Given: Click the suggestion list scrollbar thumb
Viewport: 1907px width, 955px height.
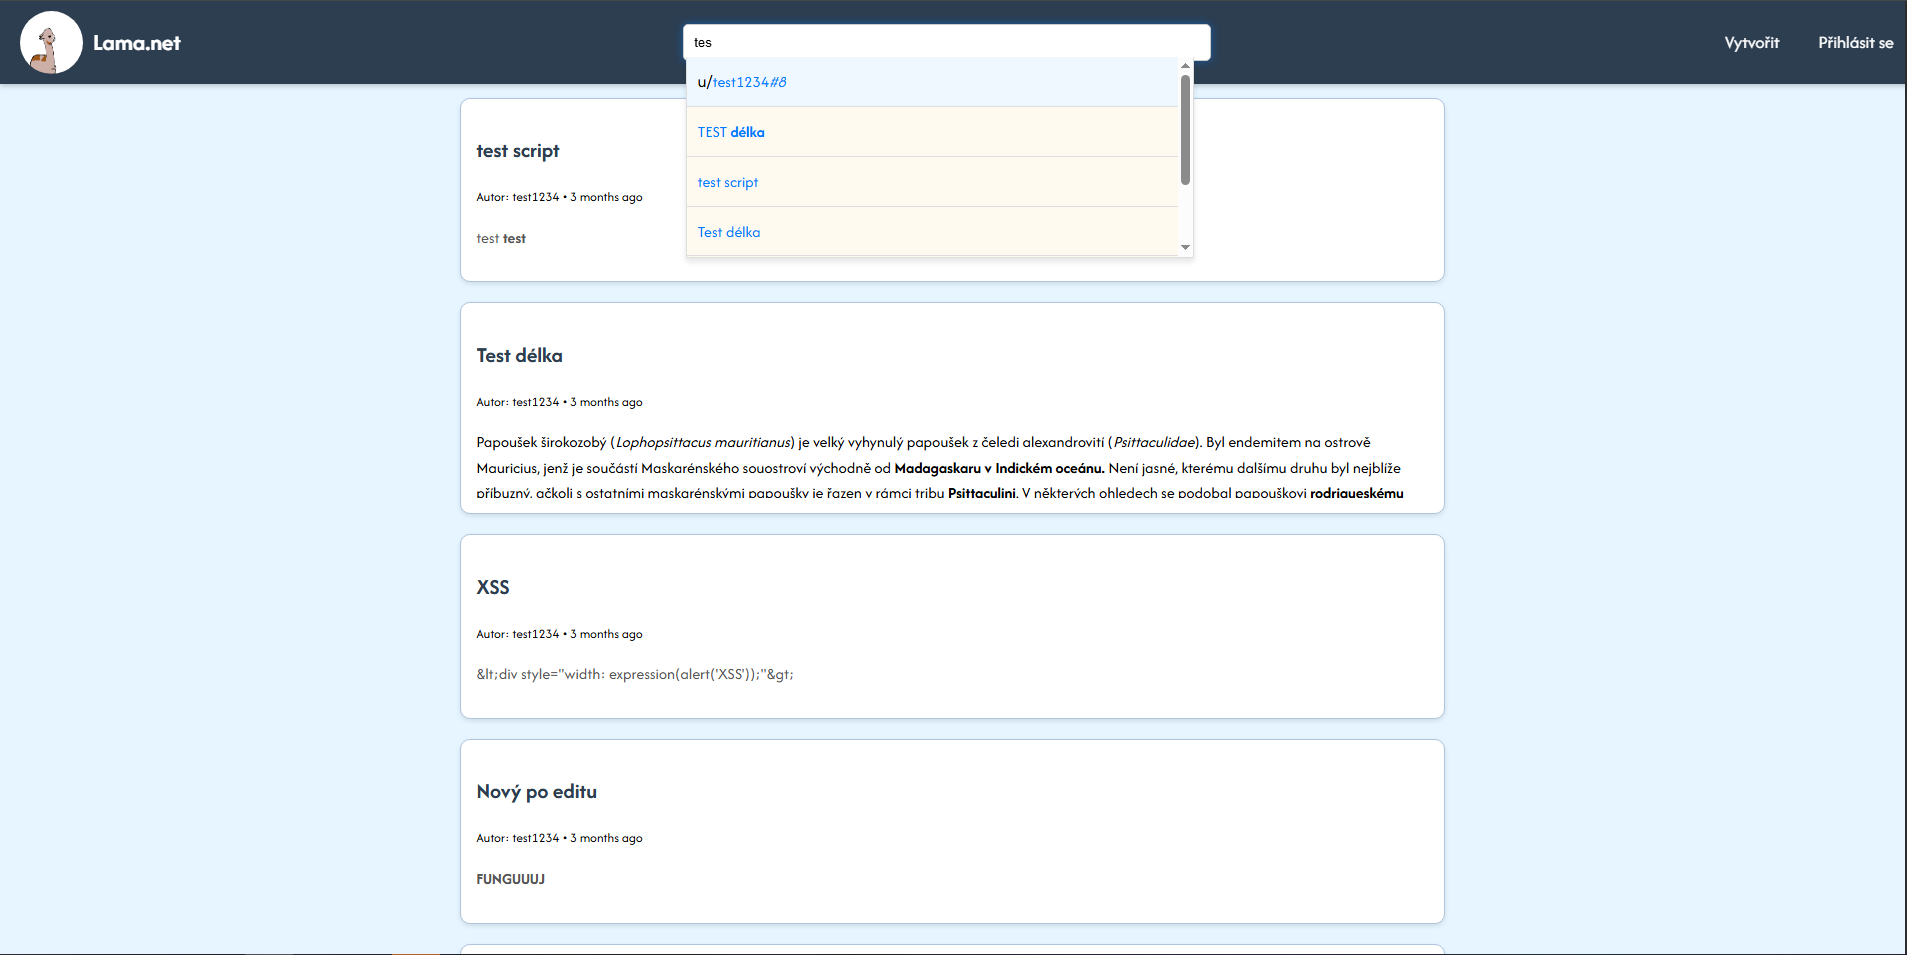Looking at the screenshot, I should tap(1185, 130).
